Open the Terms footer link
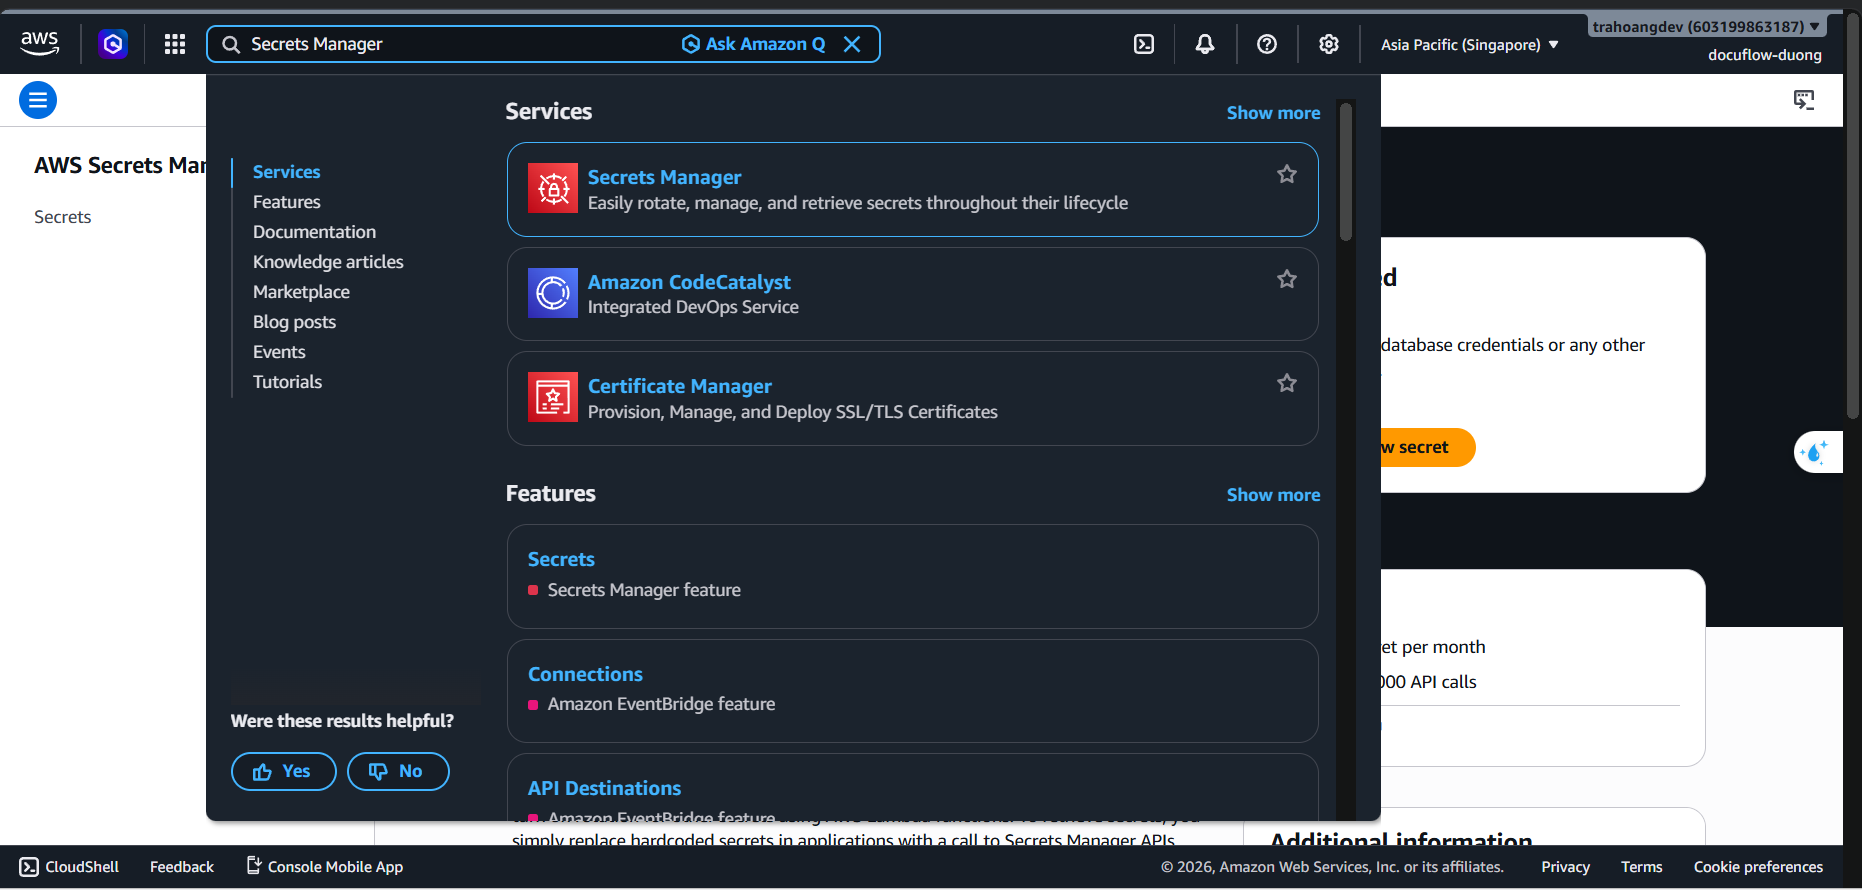 [x=1642, y=867]
